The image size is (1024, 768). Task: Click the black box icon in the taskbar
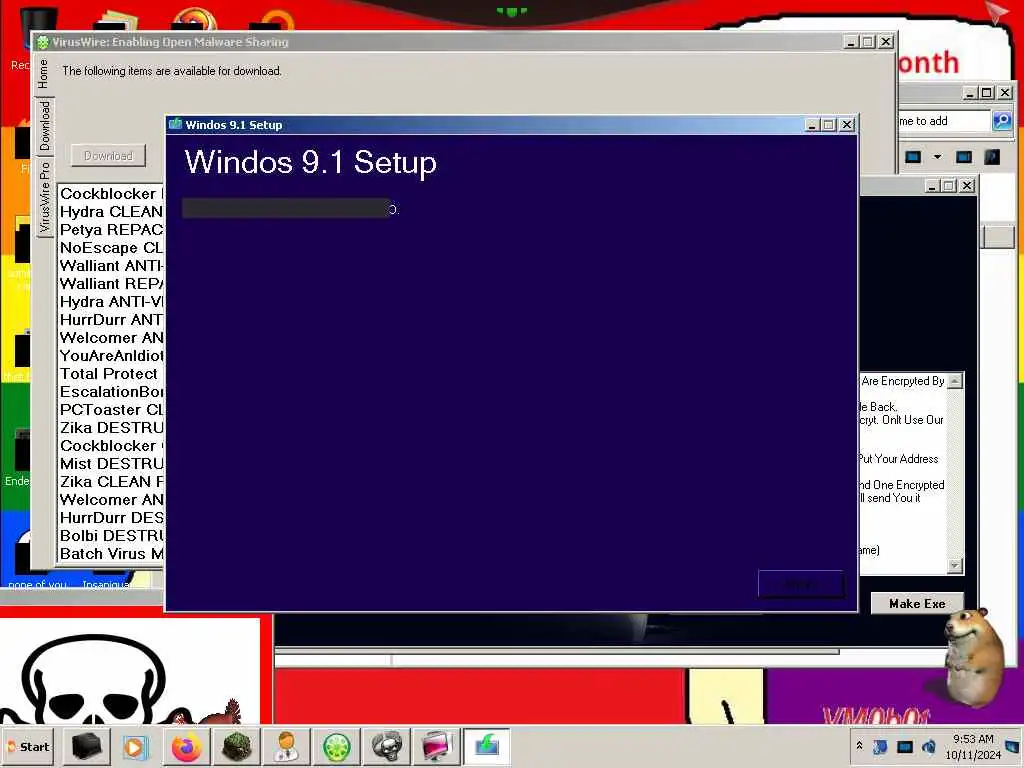point(86,746)
